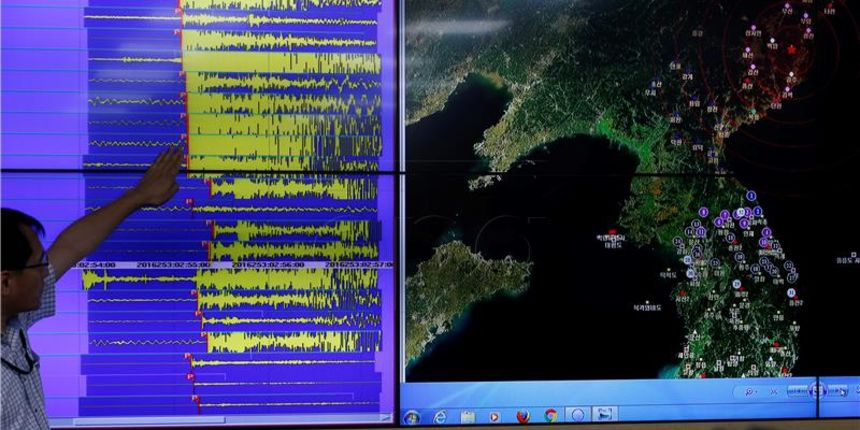Open the Windows Start menu orb
Image resolution: width=860 pixels, height=430 pixels.
(x=411, y=417)
